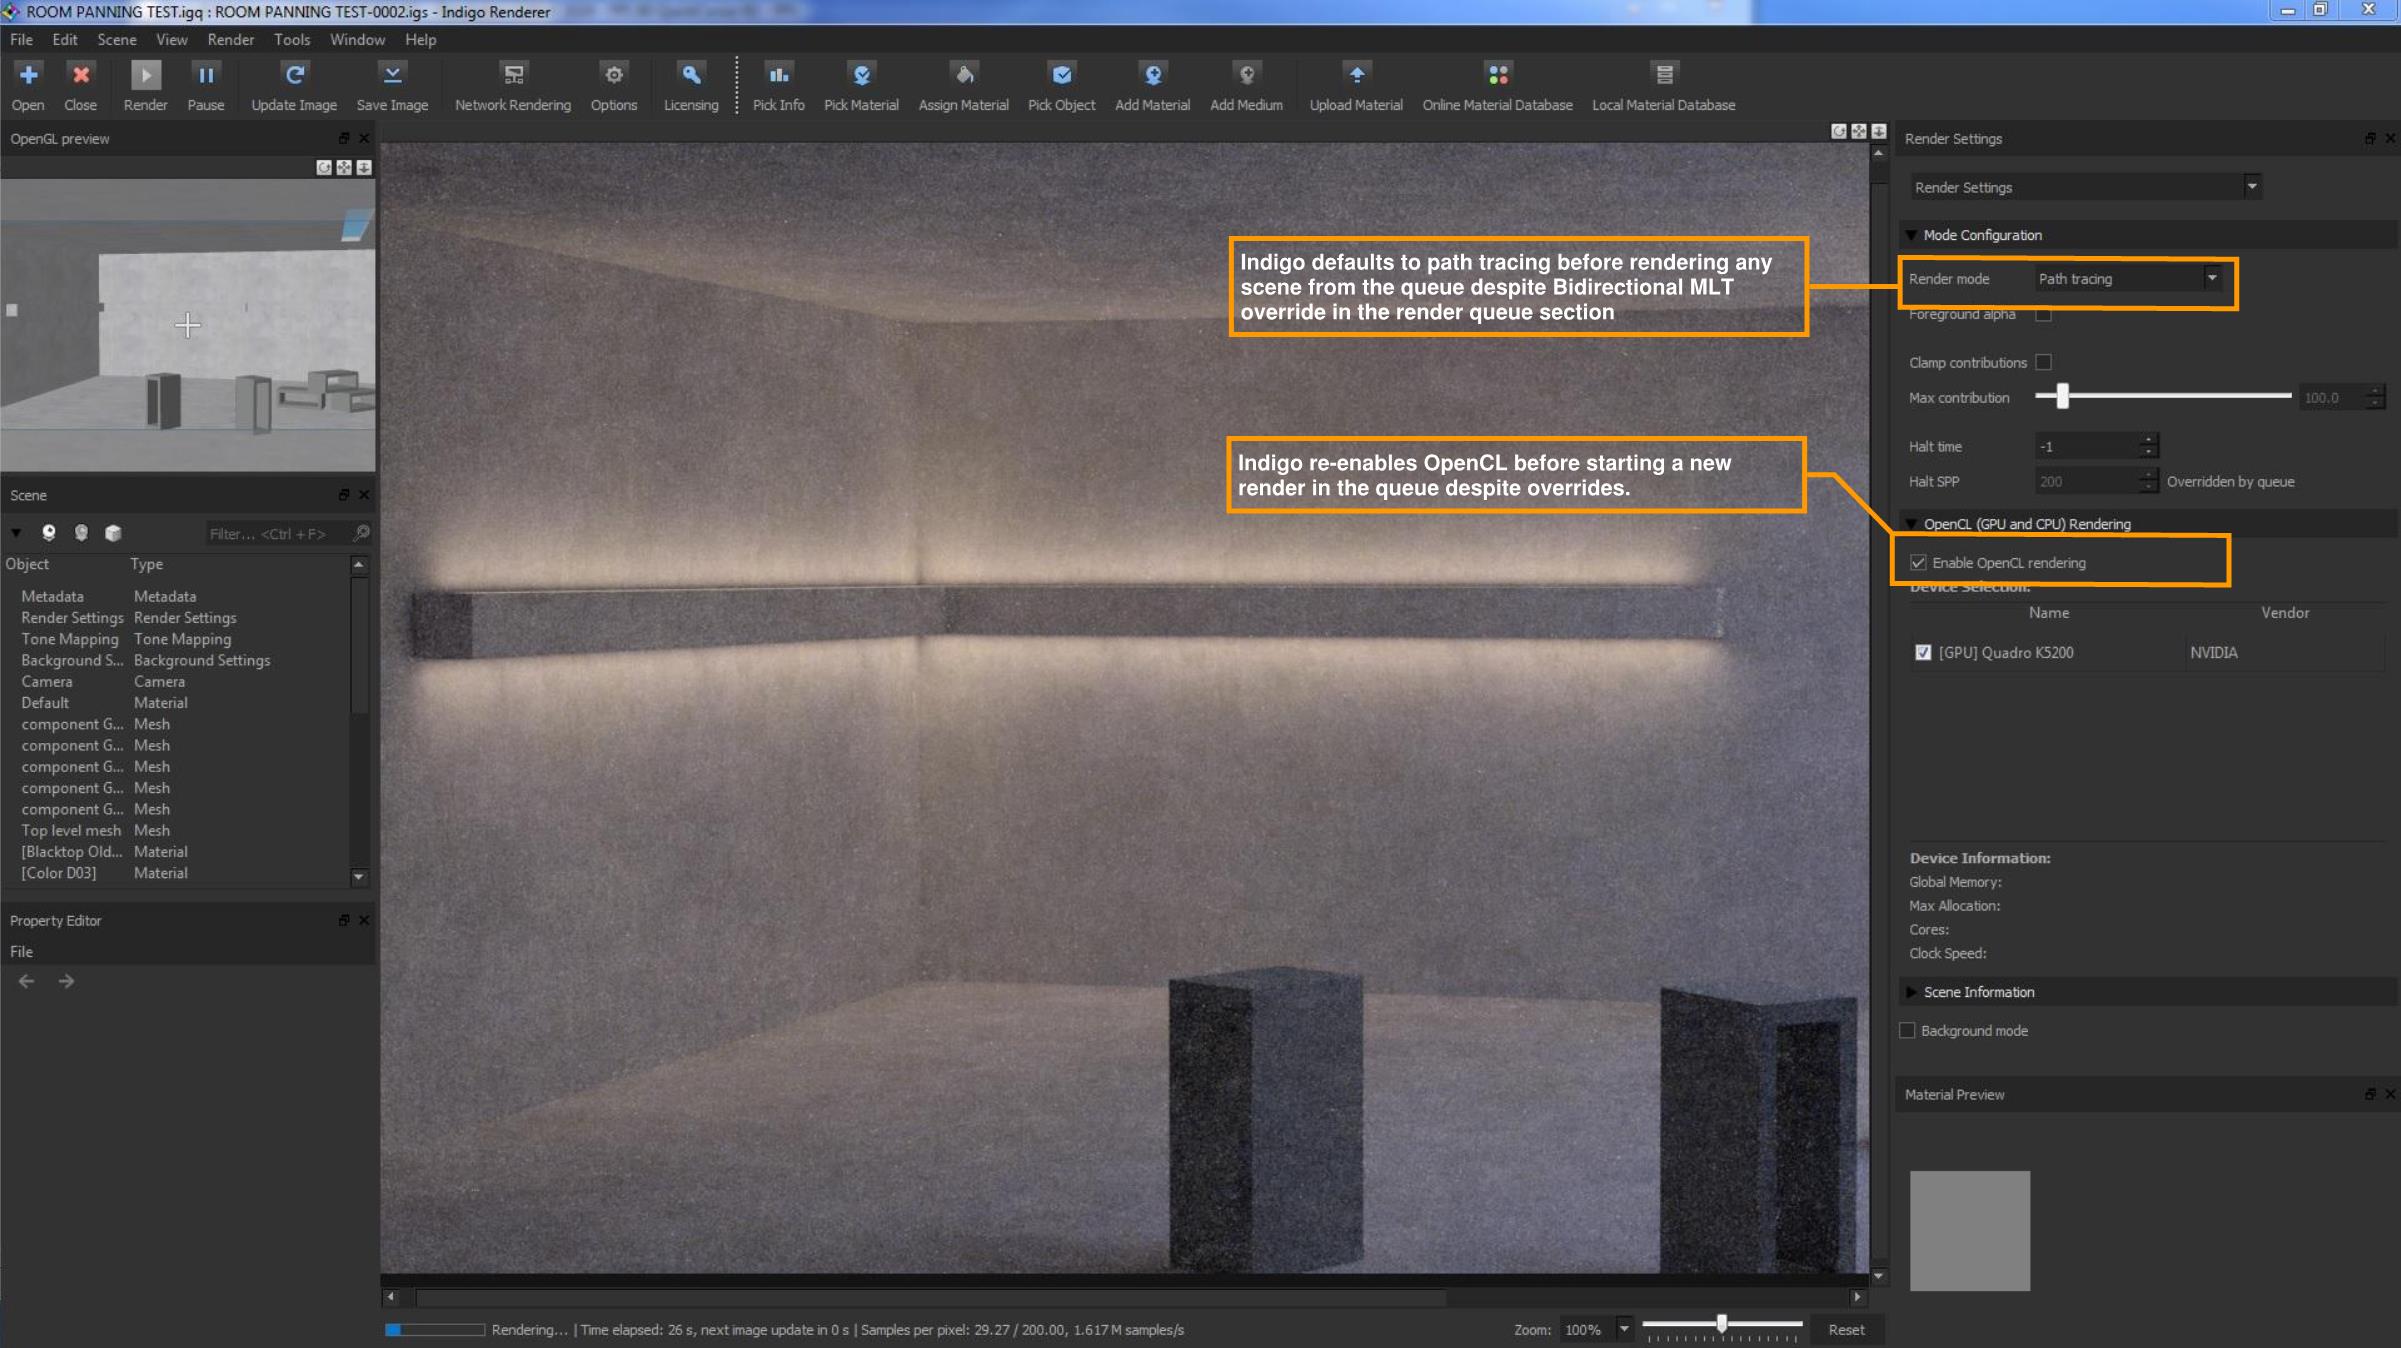This screenshot has height=1348, width=2401.
Task: Toggle the Clamp contributions checkbox
Action: (2043, 362)
